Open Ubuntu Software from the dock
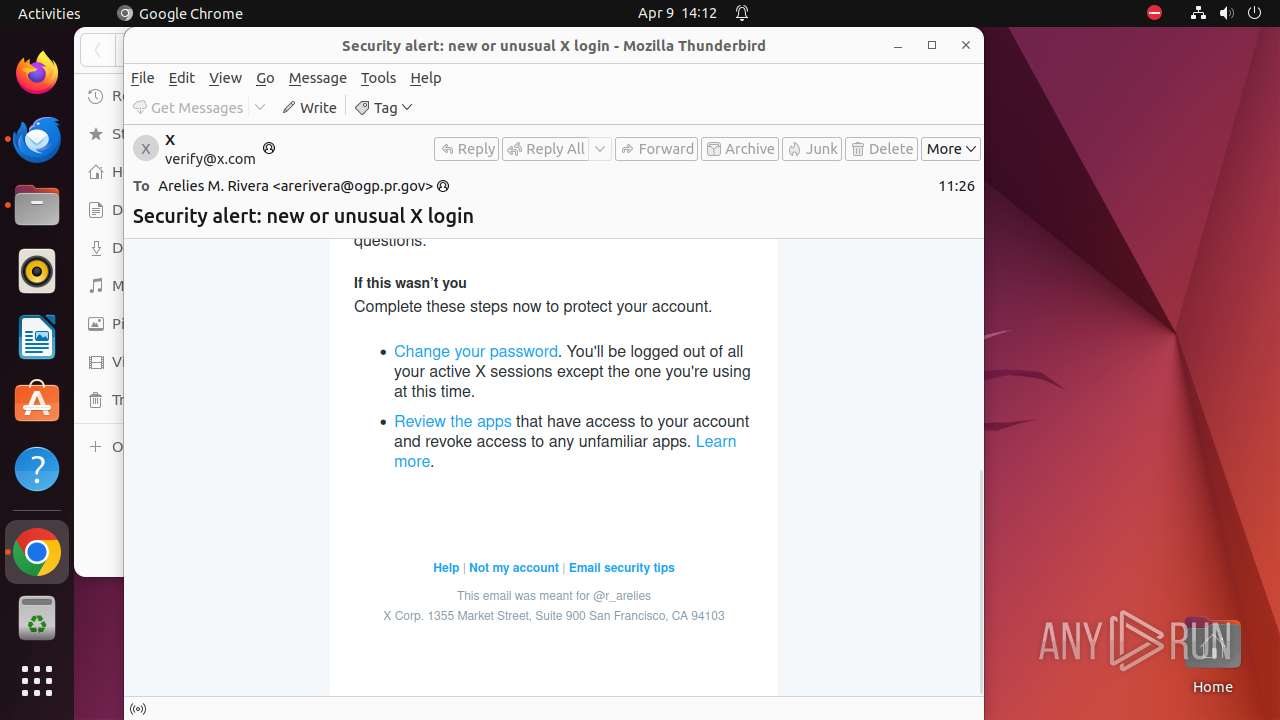The width and height of the screenshot is (1280, 720). point(37,403)
